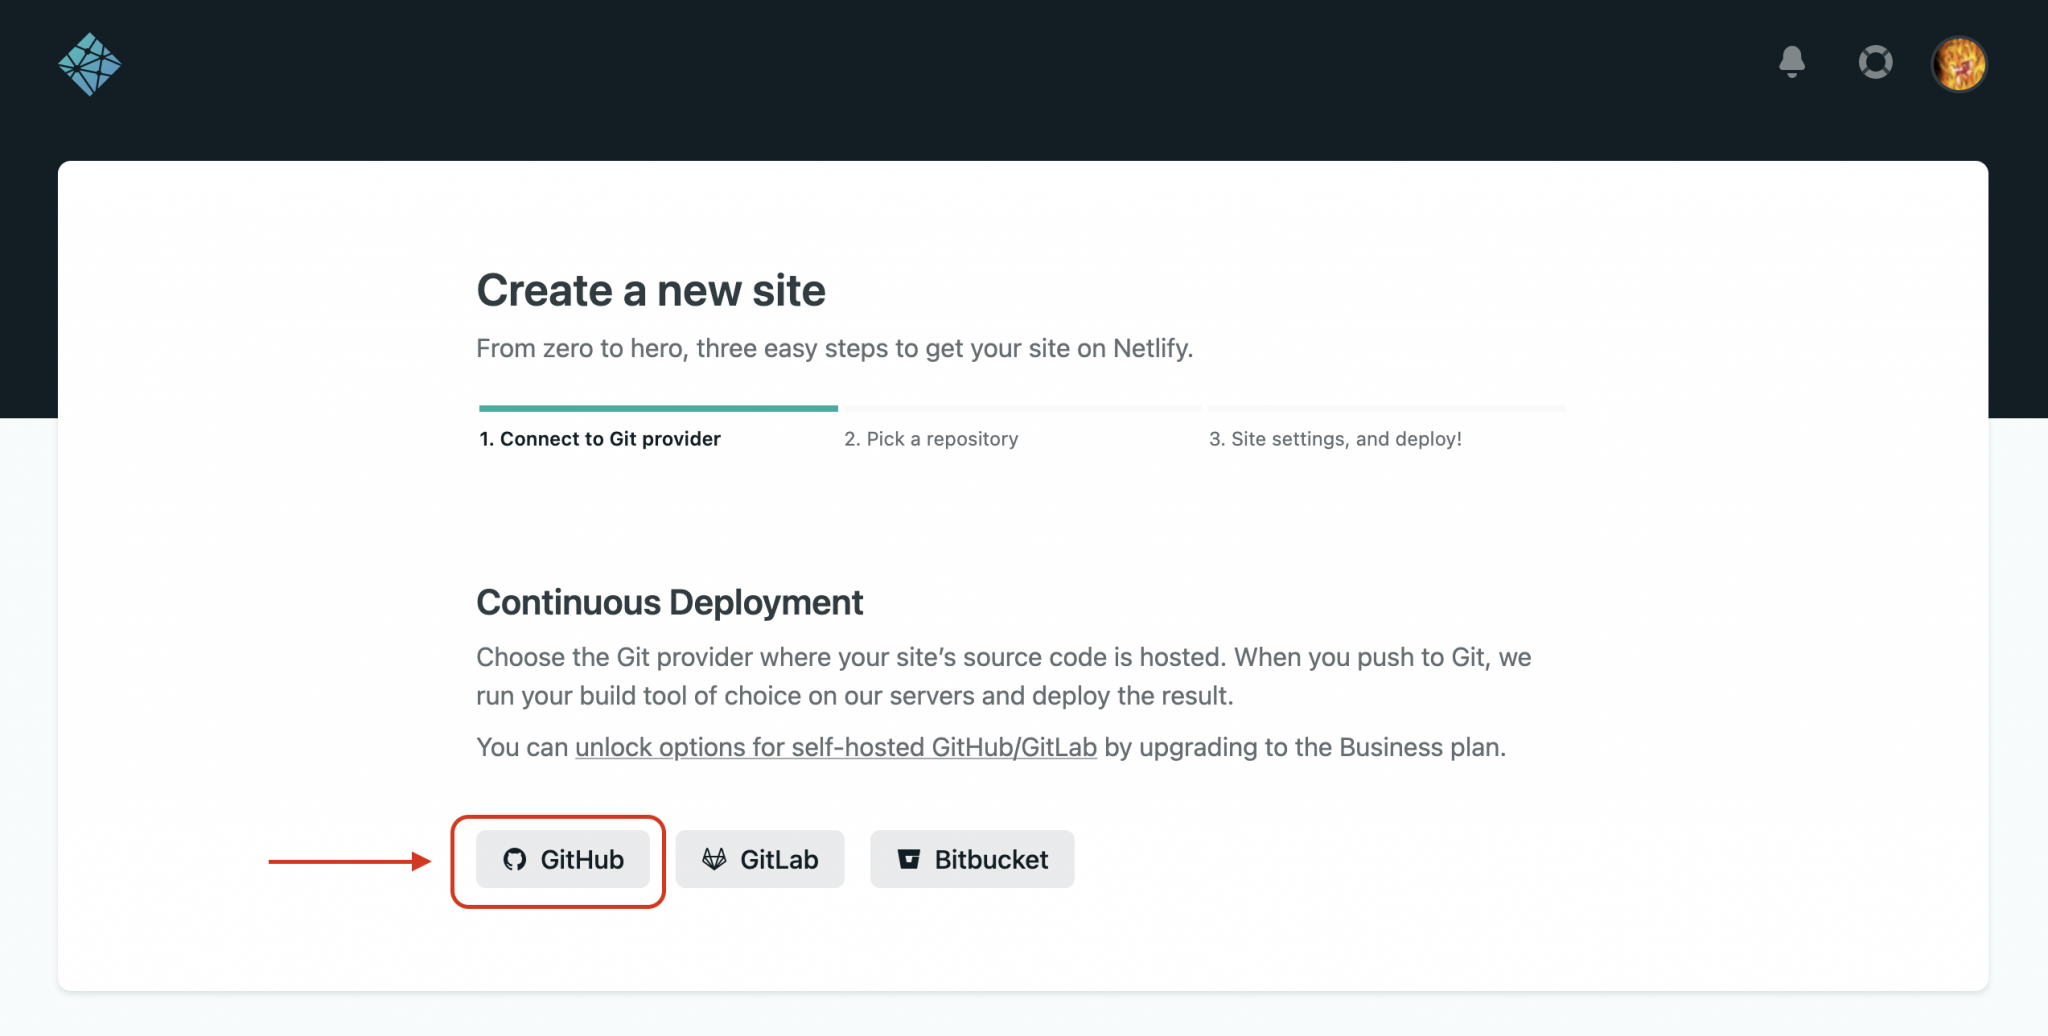Click the step two progress track segment
The image size is (2048, 1036).
[1021, 408]
